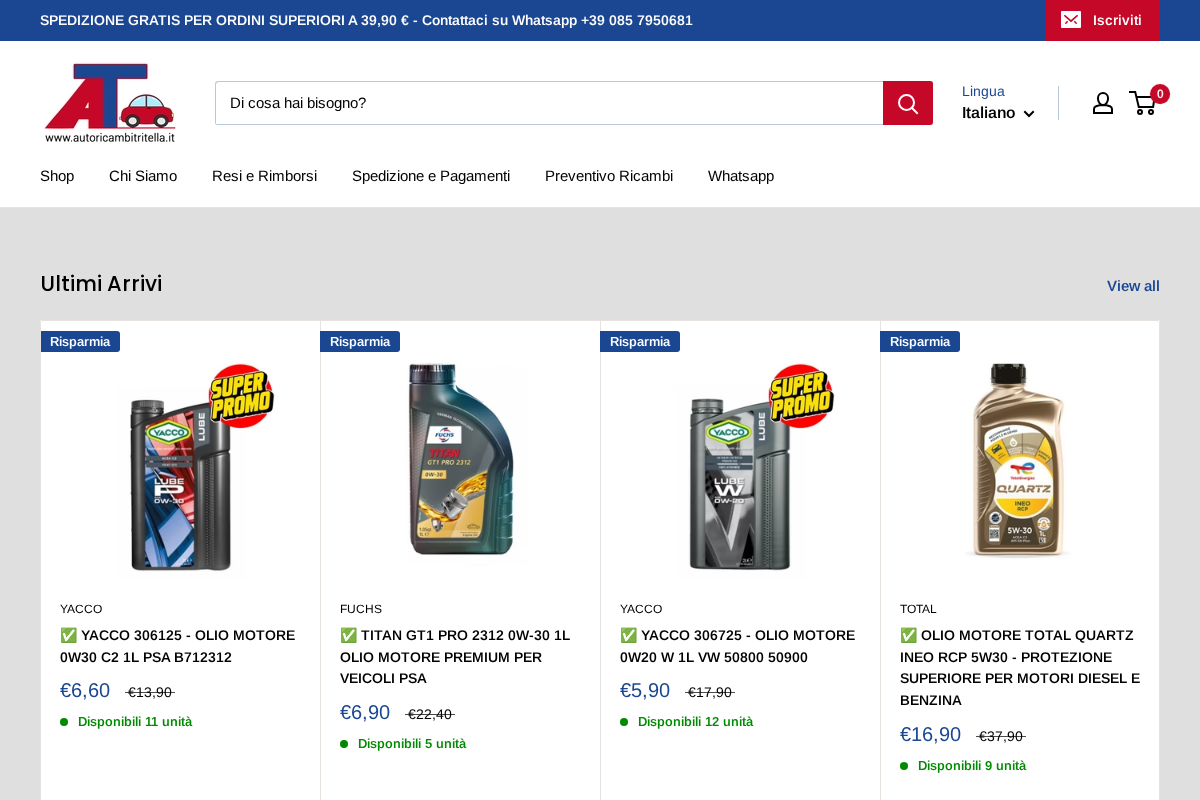Click the TOTAL QUARTZ INEO bottle image
The height and width of the screenshot is (800, 1200).
1019,460
